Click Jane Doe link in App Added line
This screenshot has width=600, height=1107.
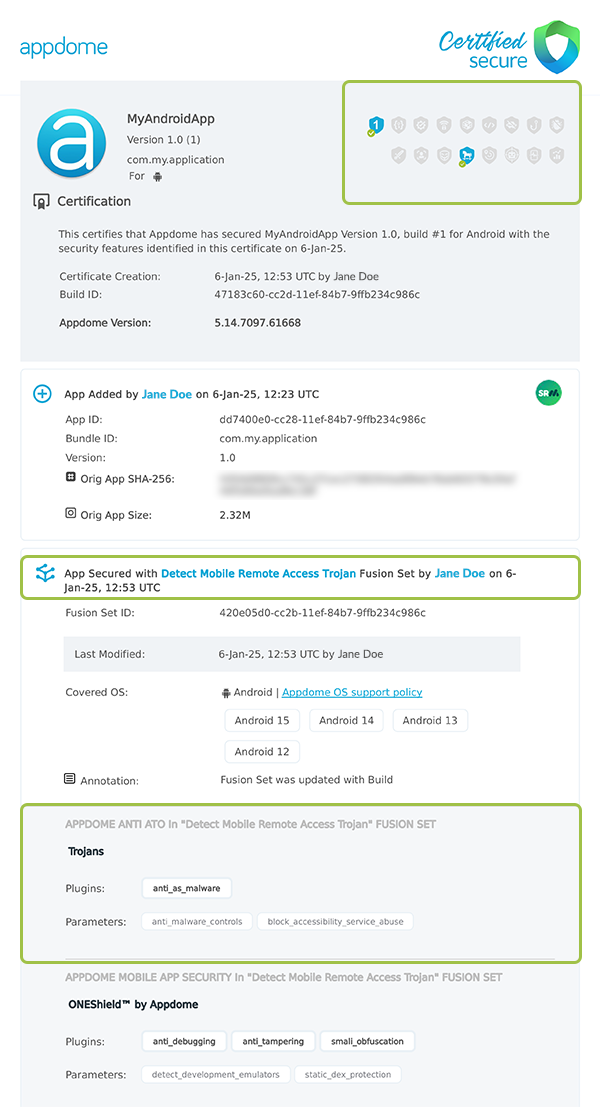tap(167, 394)
